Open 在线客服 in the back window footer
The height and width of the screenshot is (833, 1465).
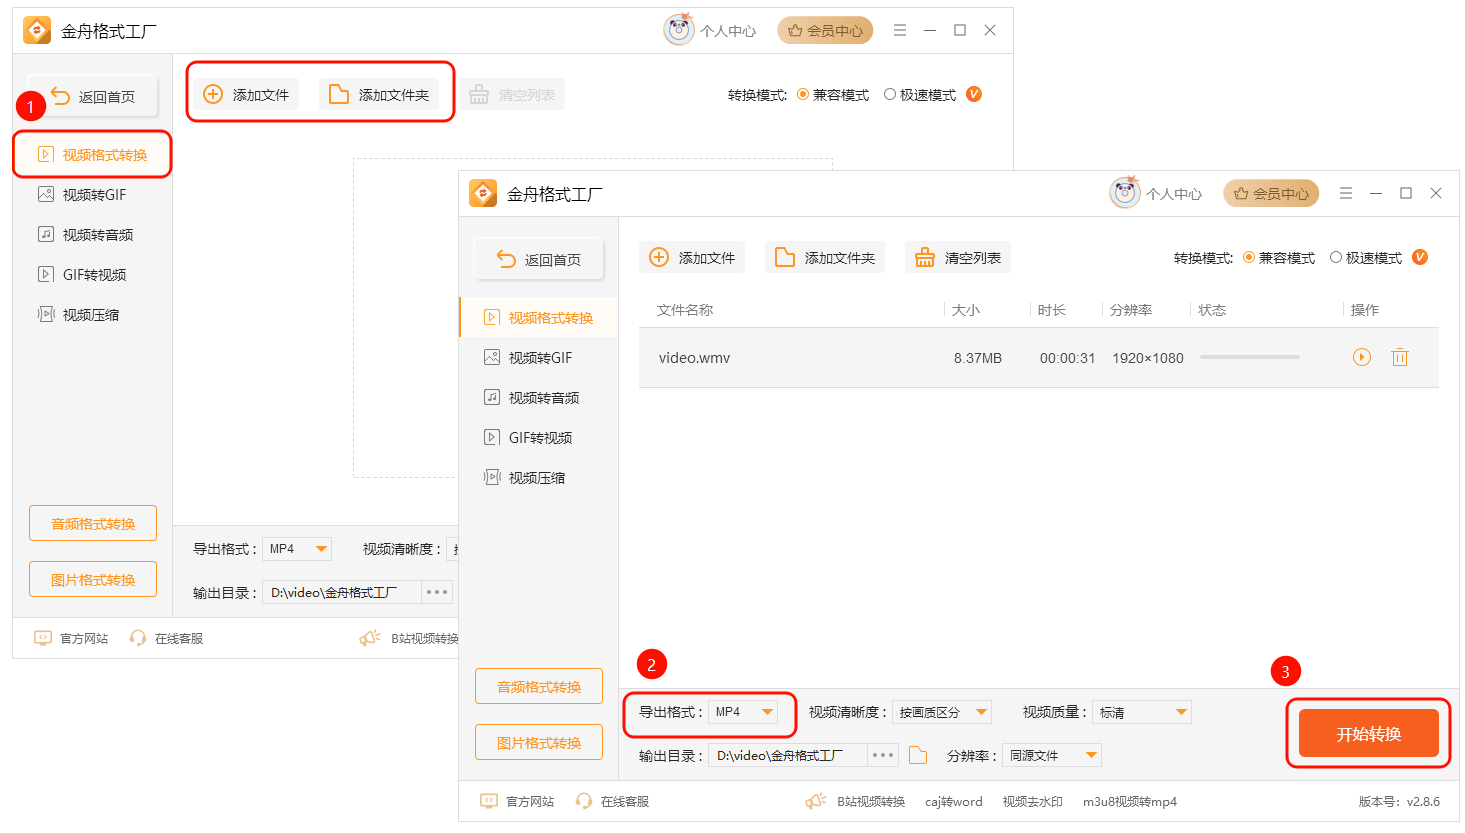[166, 638]
